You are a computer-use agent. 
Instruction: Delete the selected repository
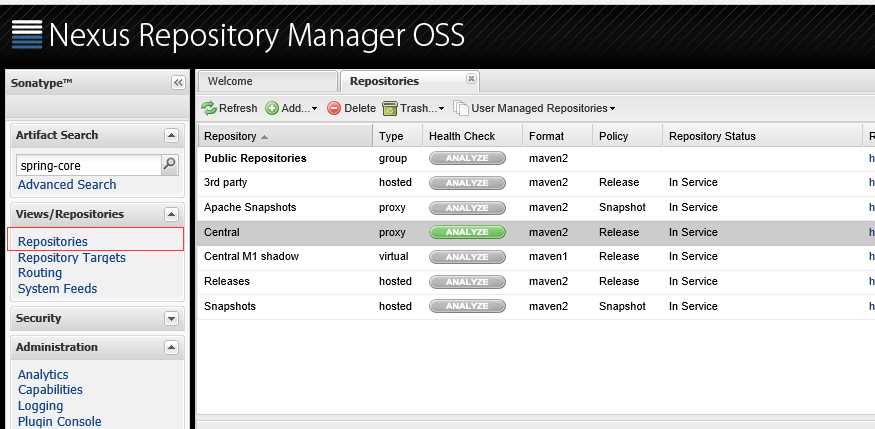[351, 108]
